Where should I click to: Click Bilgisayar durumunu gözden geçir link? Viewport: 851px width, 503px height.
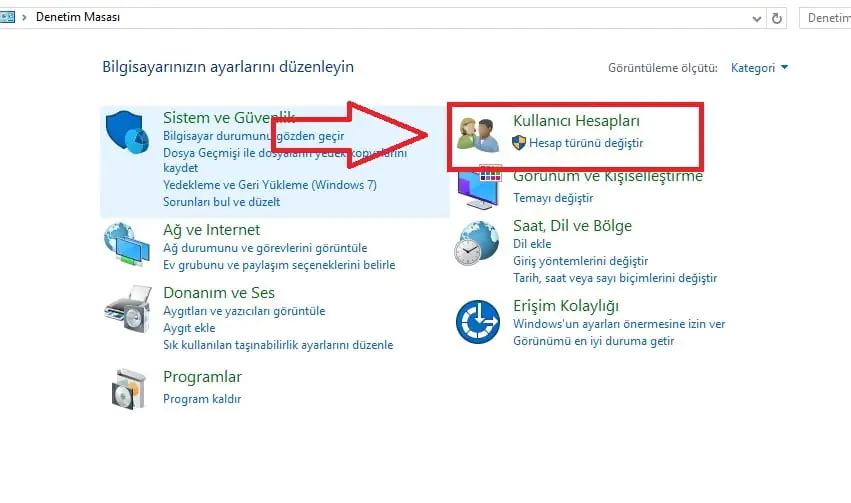[253, 136]
